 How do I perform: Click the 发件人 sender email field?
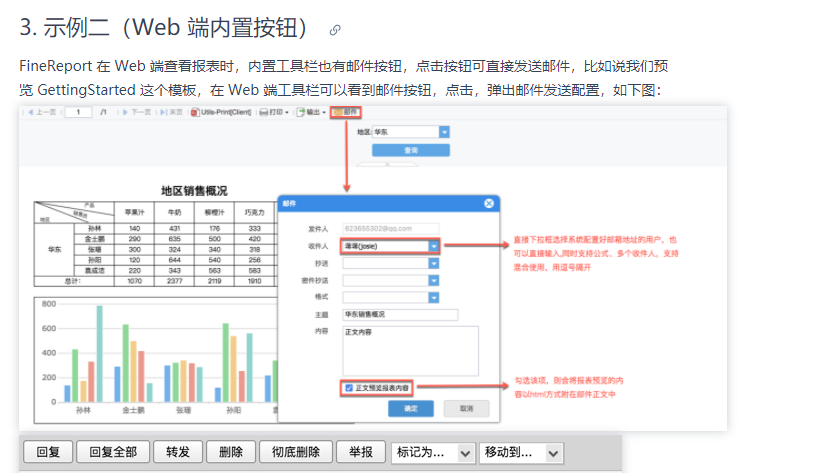[390, 229]
